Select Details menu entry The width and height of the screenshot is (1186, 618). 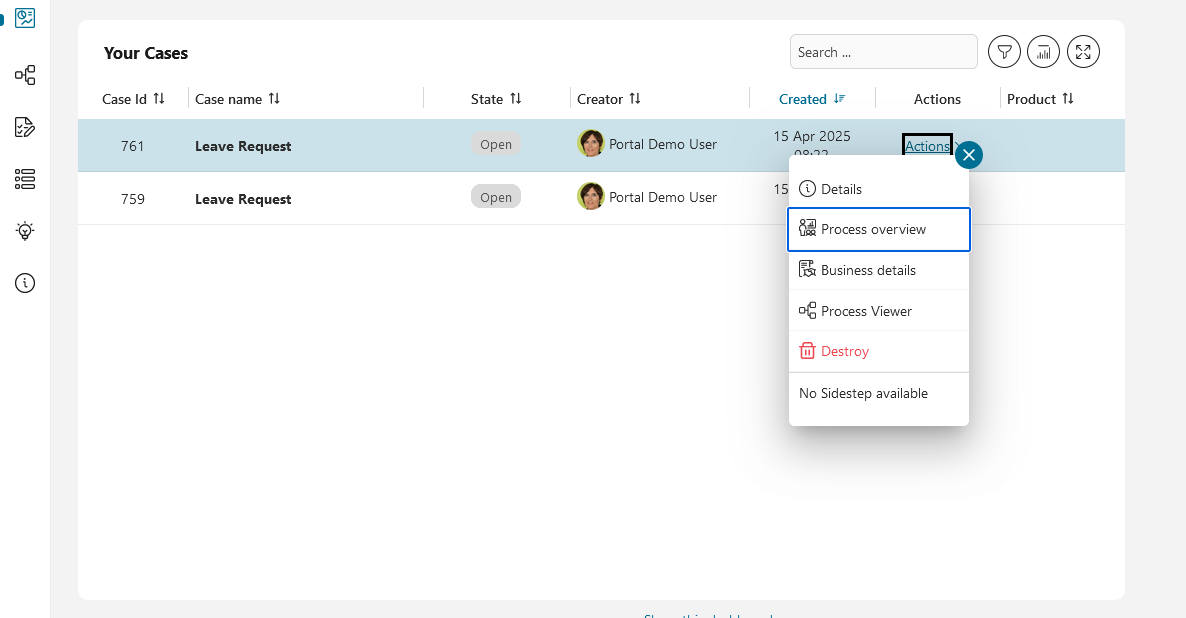(879, 189)
